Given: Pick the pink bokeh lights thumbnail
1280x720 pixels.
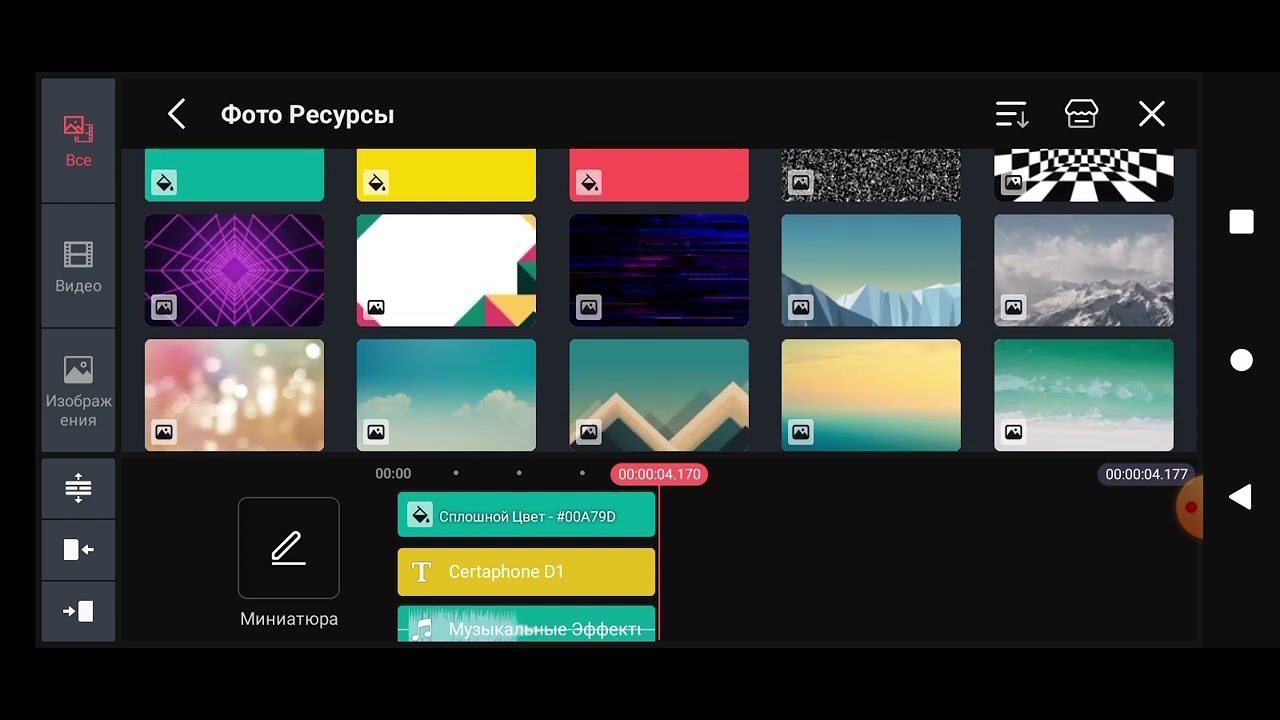Looking at the screenshot, I should [x=234, y=395].
